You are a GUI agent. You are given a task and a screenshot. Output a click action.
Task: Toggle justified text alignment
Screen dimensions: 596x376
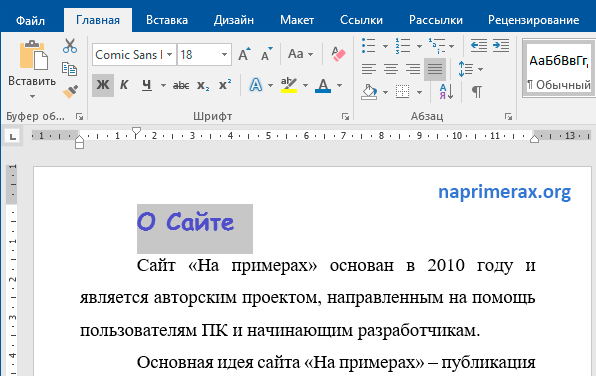pos(435,69)
